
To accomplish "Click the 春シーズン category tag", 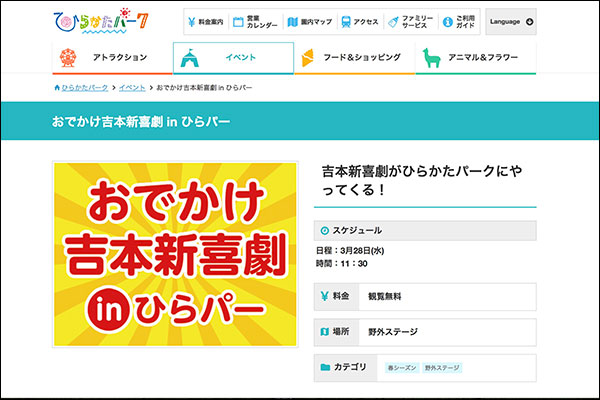I will (x=402, y=368).
